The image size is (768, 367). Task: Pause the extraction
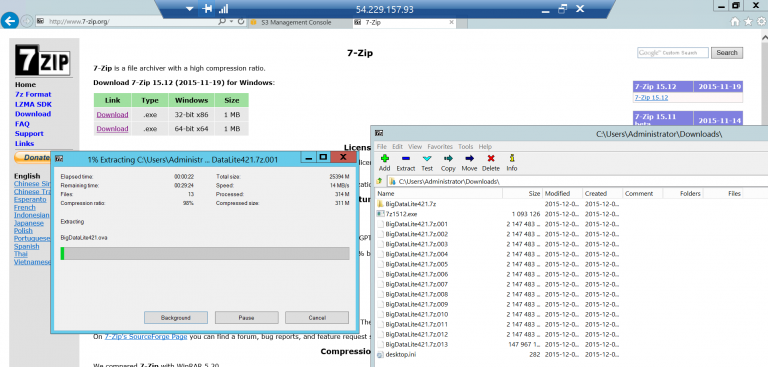click(246, 318)
